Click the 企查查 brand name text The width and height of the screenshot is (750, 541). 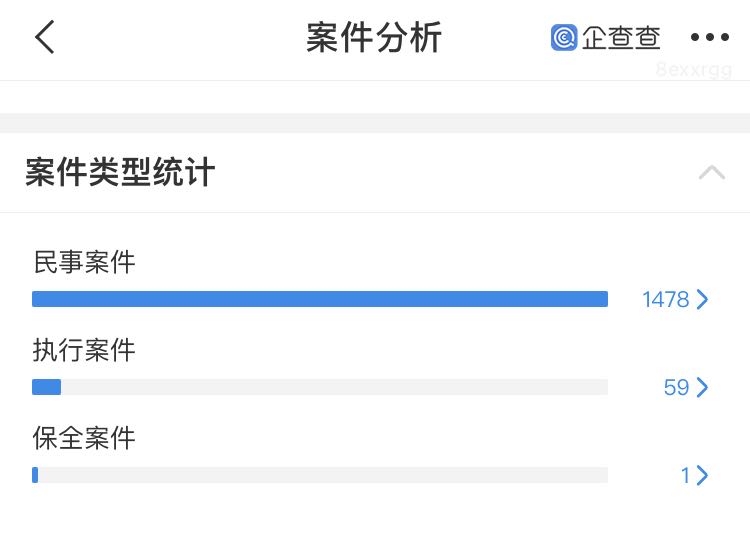tap(621, 38)
